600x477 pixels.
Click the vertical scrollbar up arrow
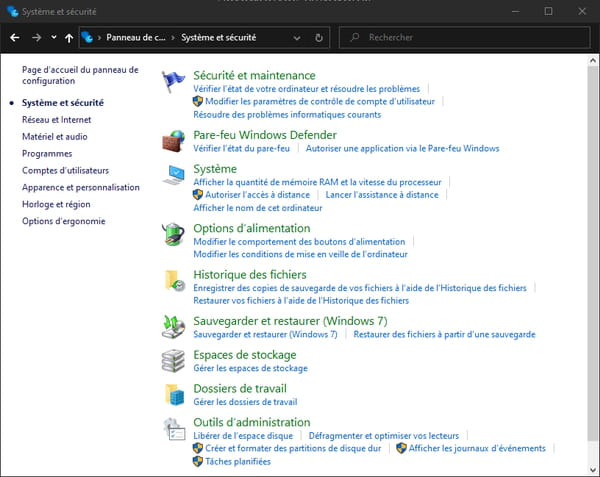pos(593,60)
